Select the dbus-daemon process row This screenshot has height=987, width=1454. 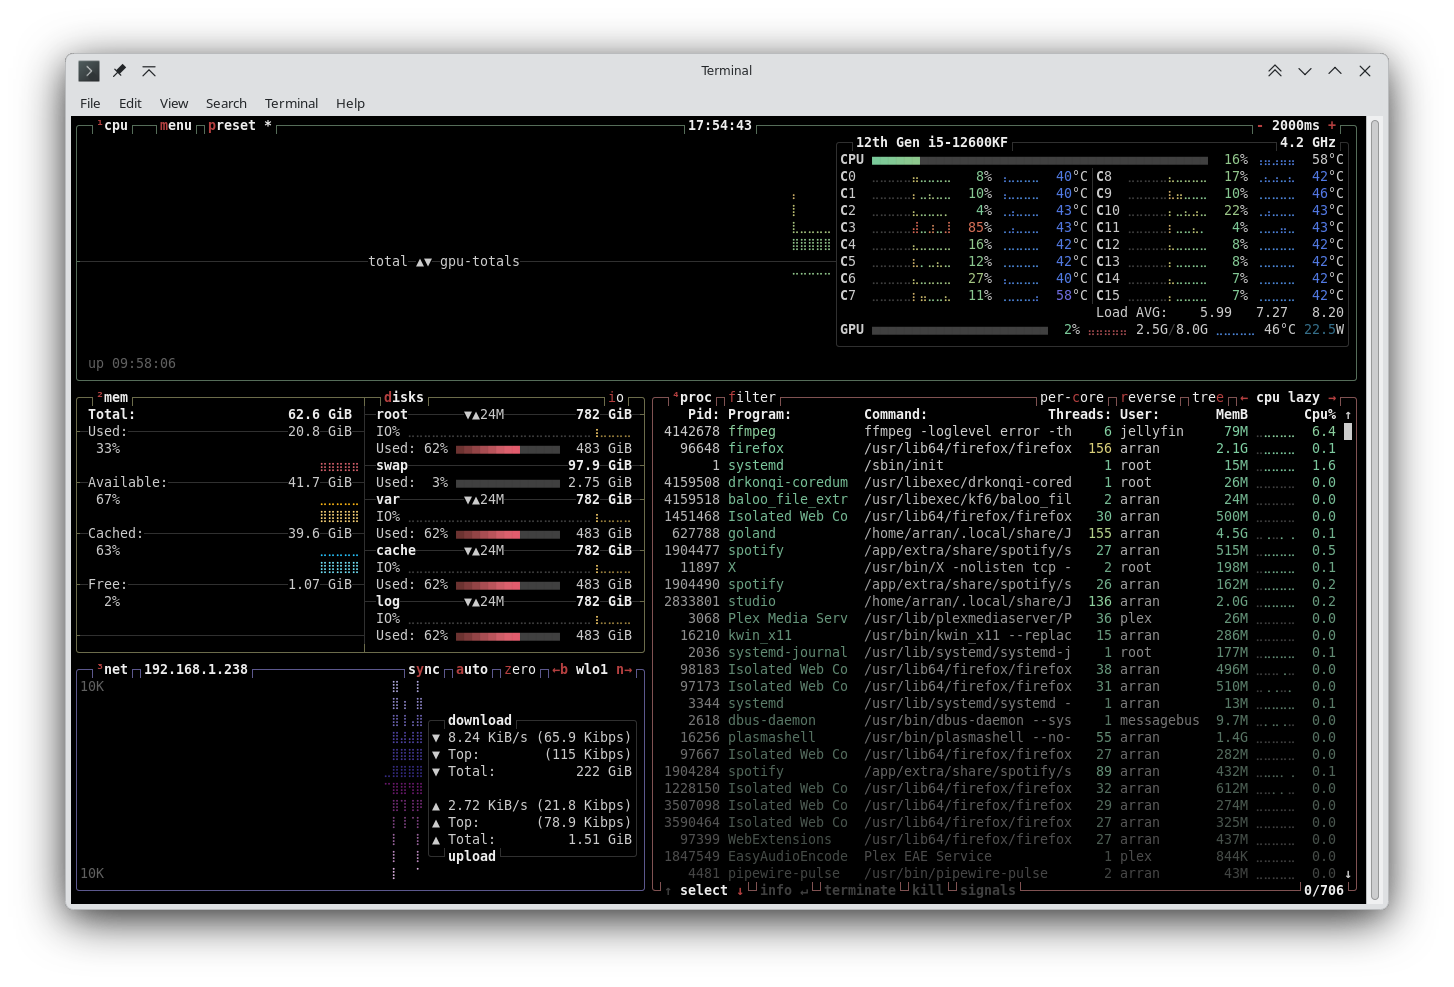pyautogui.click(x=1000, y=721)
